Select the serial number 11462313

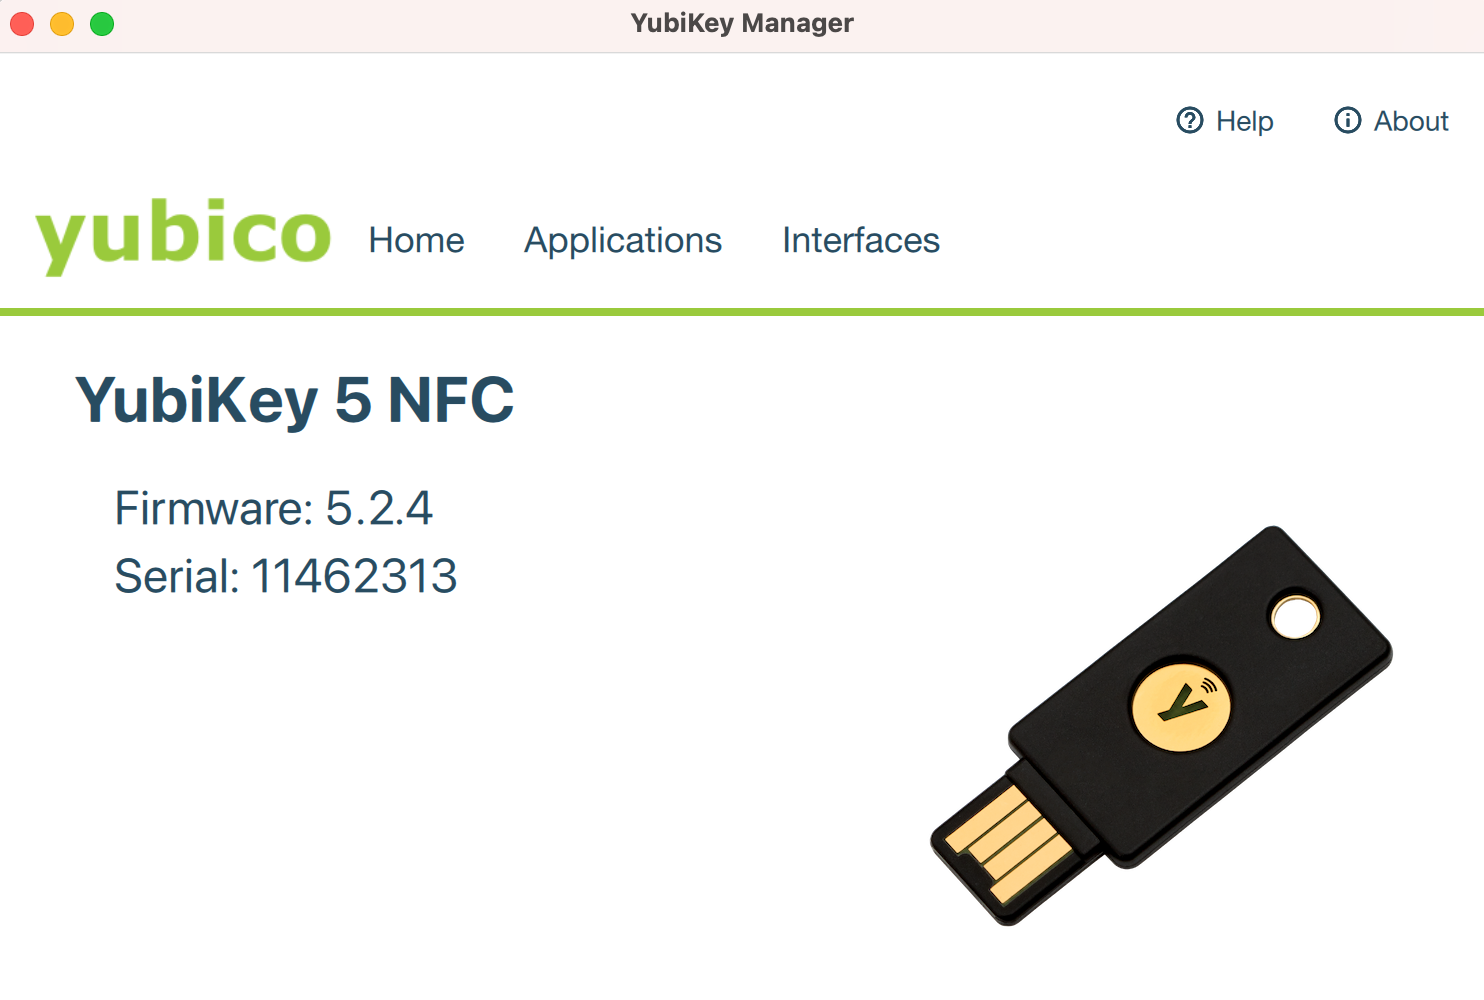coord(286,575)
